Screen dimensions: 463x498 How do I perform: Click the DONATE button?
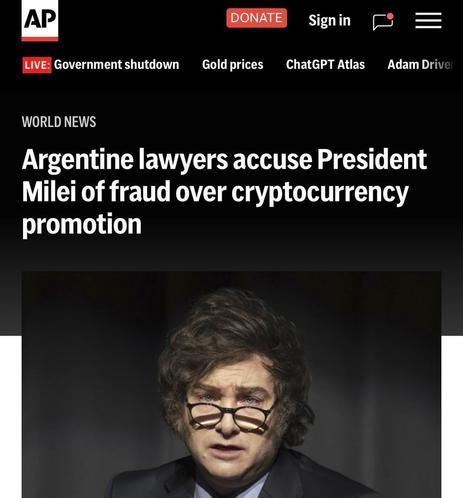click(x=256, y=18)
